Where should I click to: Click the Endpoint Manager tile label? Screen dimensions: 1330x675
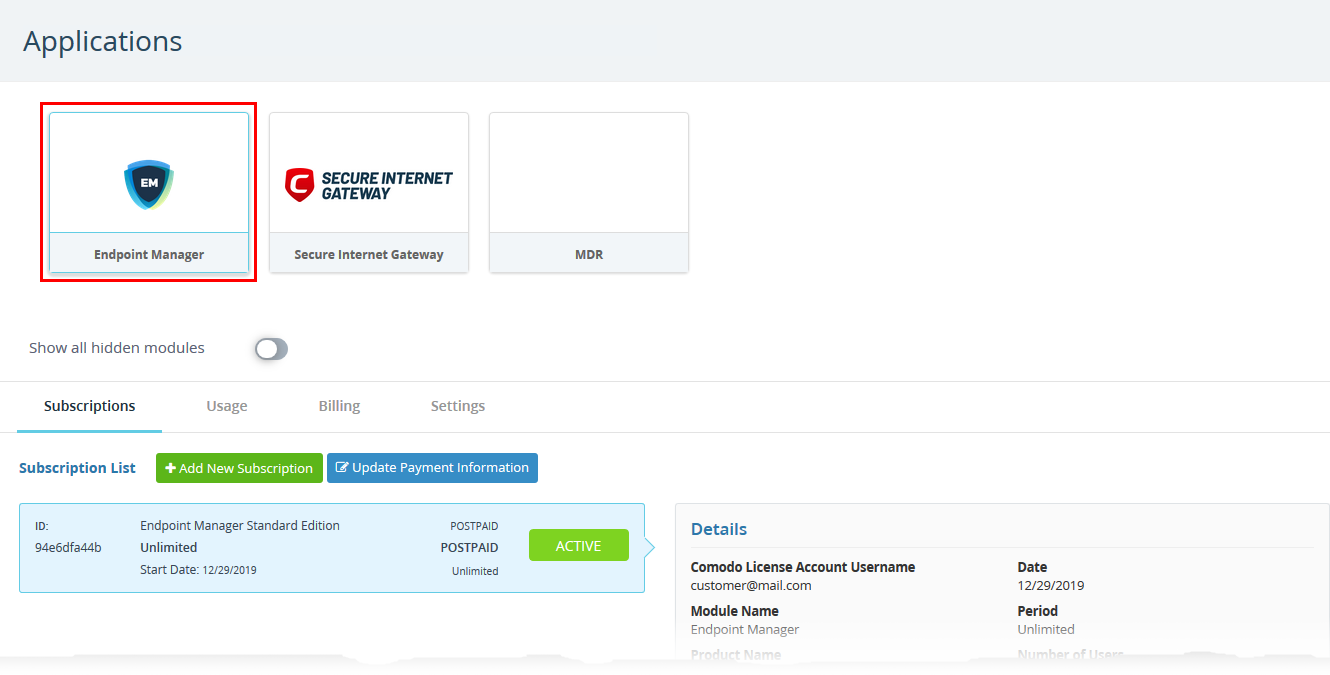[x=149, y=255]
